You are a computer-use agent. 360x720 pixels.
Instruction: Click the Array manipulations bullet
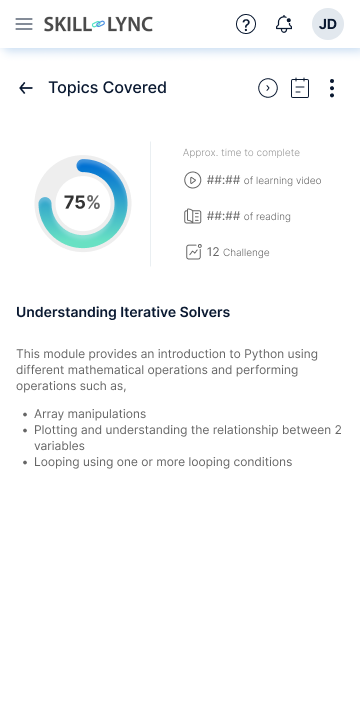click(x=90, y=414)
